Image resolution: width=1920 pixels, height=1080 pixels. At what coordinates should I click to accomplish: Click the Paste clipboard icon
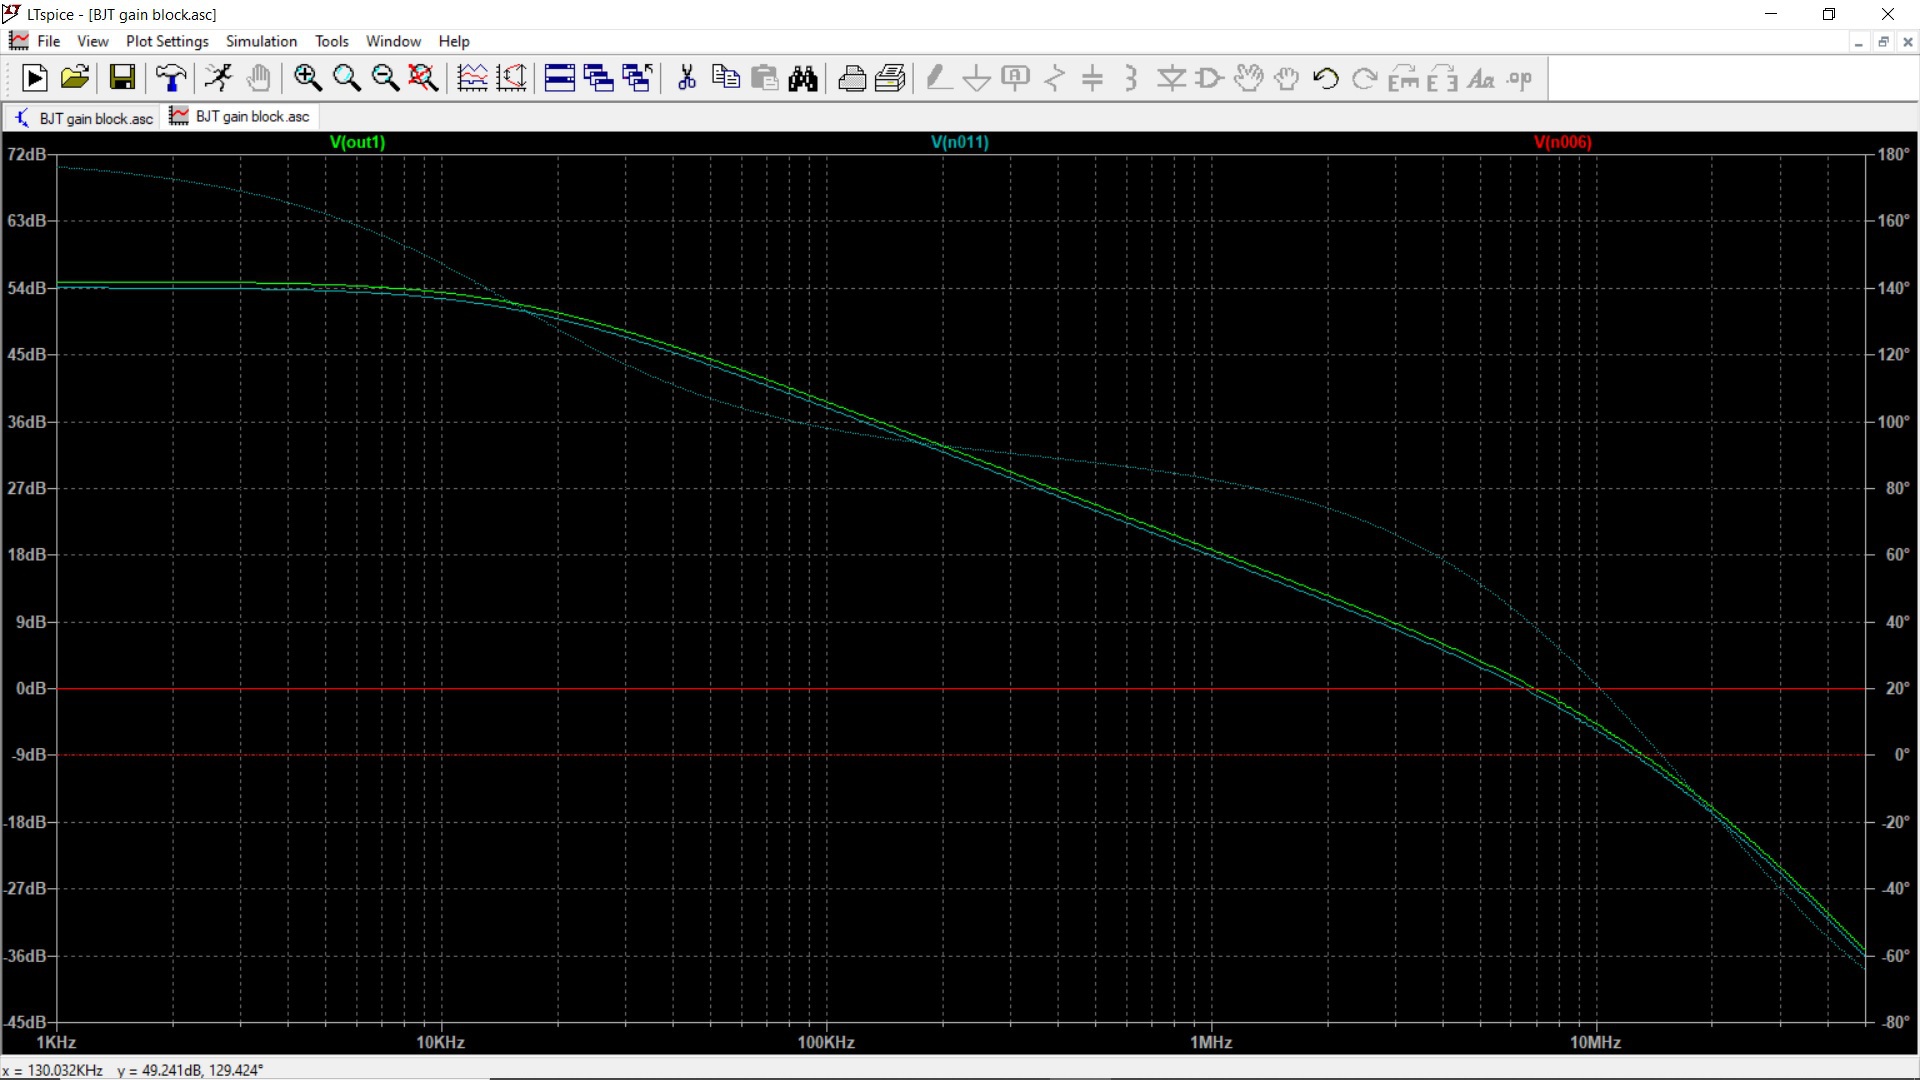tap(765, 78)
